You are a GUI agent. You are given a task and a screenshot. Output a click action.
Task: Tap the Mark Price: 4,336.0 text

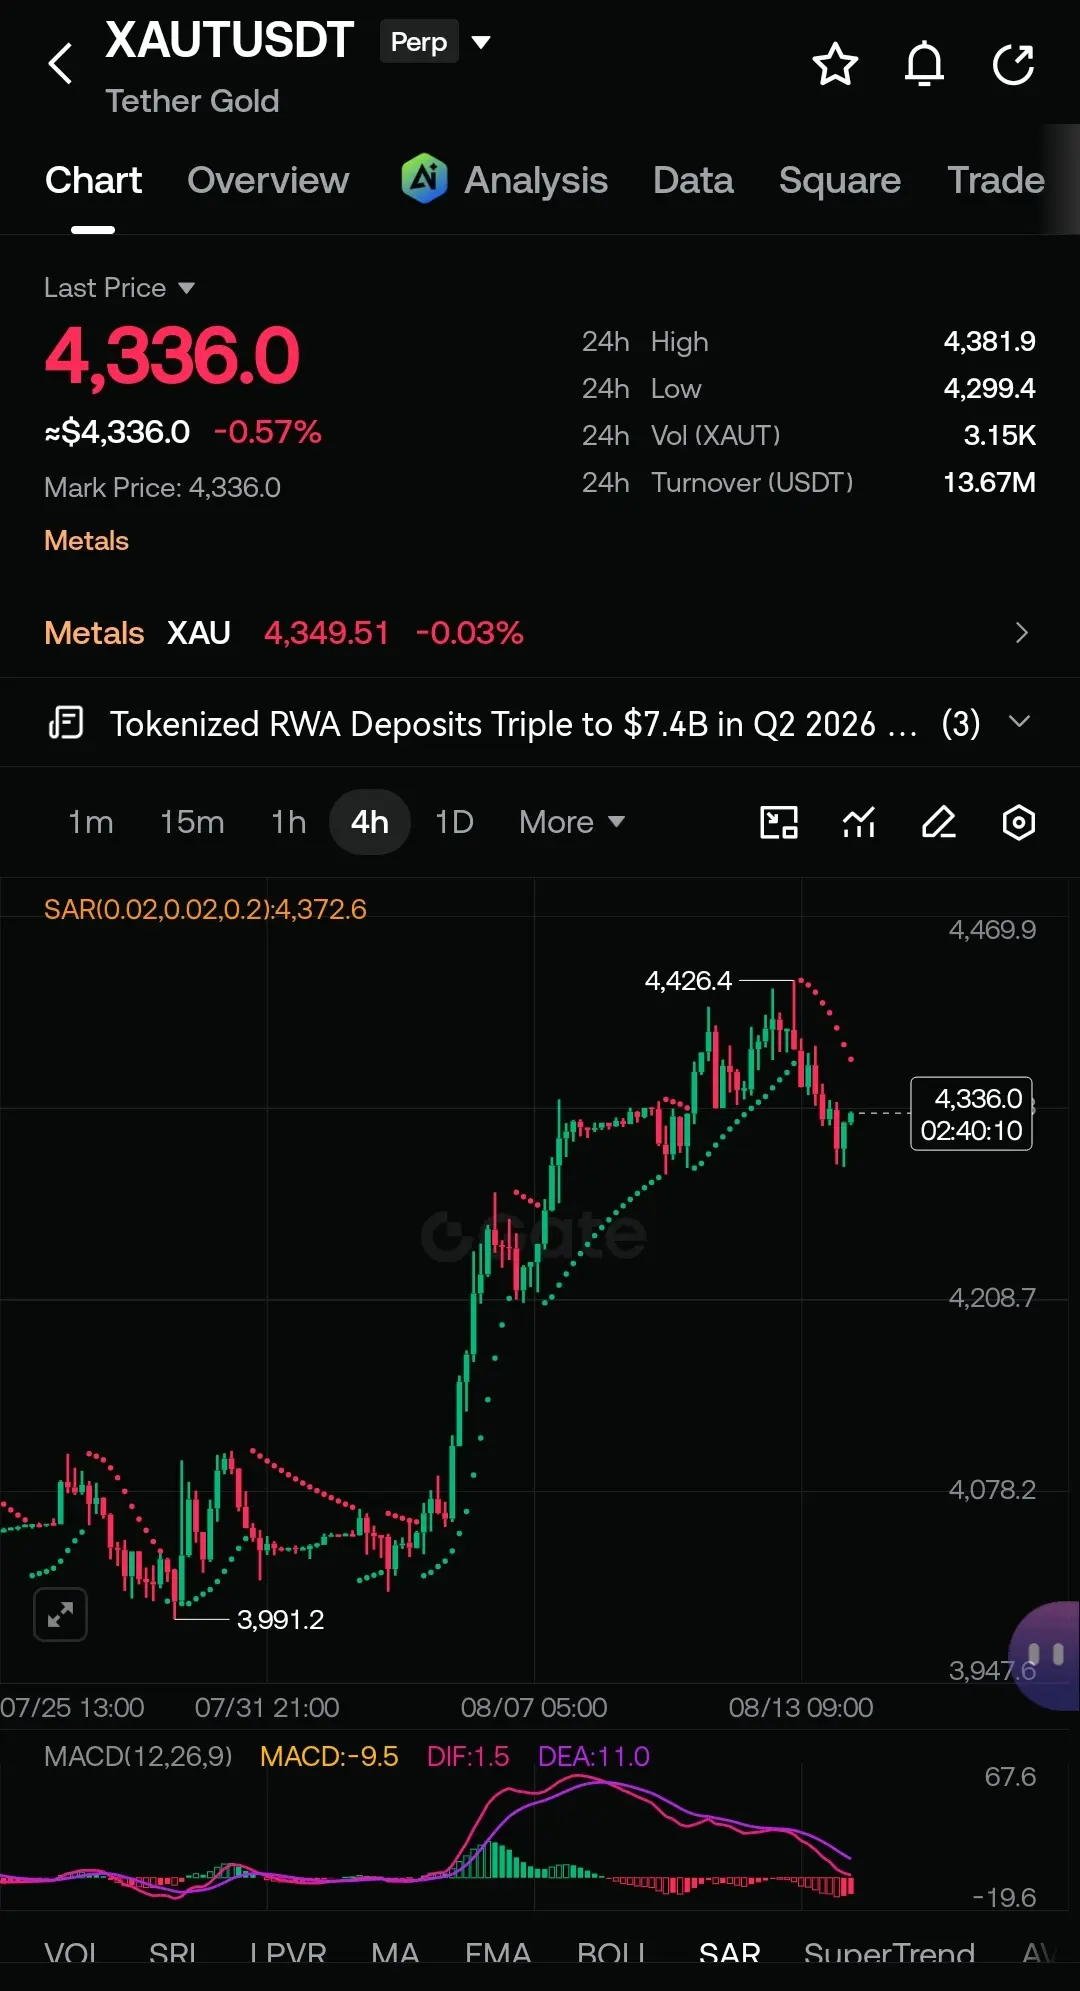[162, 488]
